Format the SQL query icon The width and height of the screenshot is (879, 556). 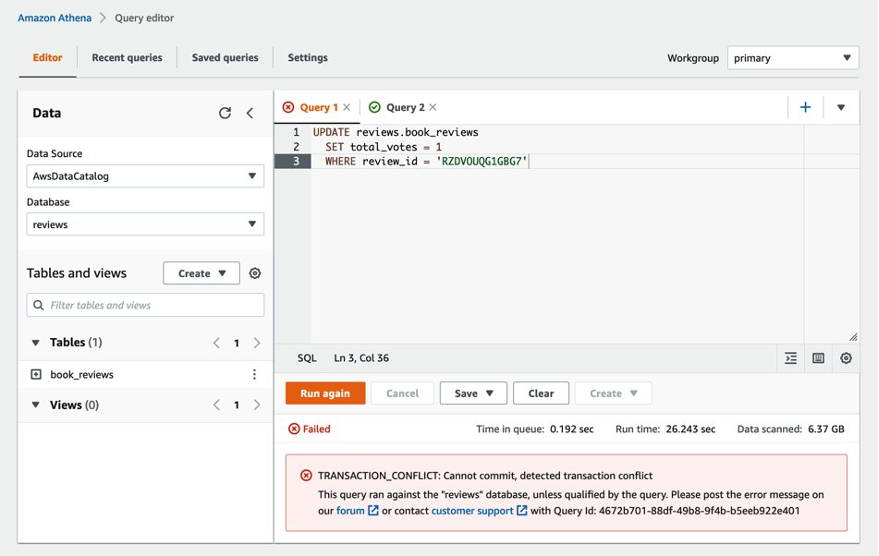point(791,358)
